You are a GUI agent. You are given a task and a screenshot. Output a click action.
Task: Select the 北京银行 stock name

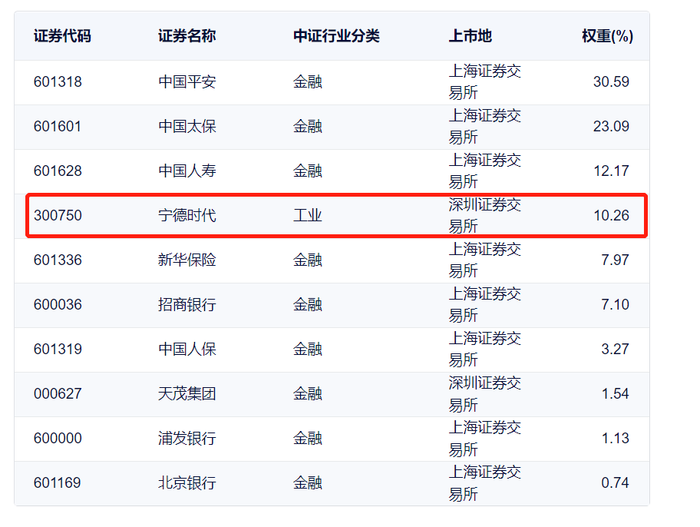tap(187, 482)
